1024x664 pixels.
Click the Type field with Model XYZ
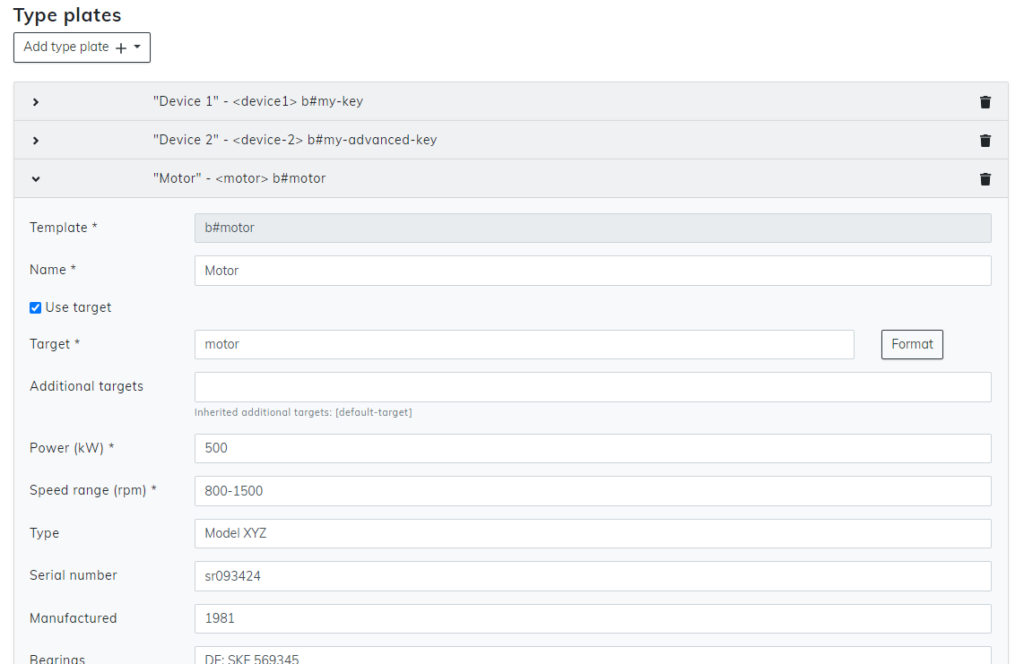592,533
